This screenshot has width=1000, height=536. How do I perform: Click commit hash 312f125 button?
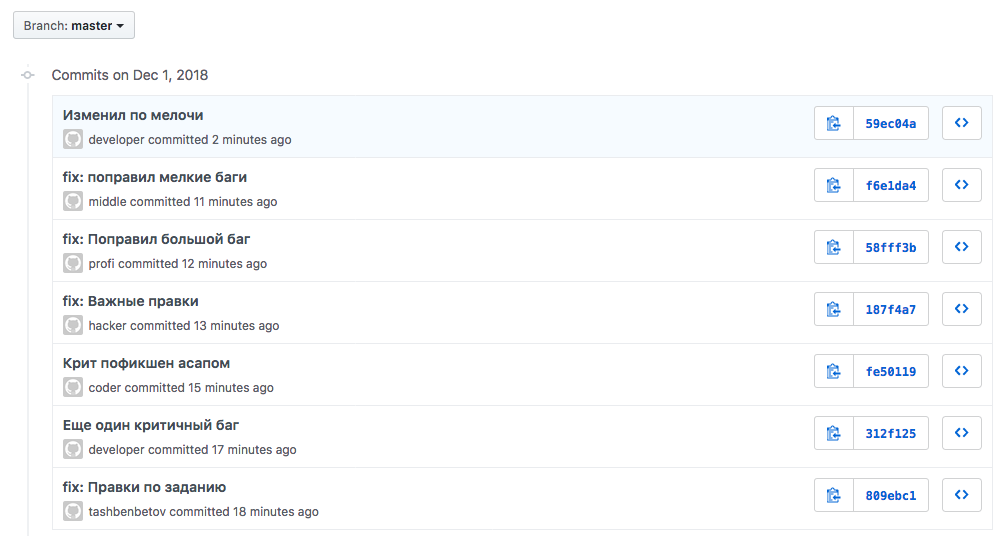pos(890,434)
